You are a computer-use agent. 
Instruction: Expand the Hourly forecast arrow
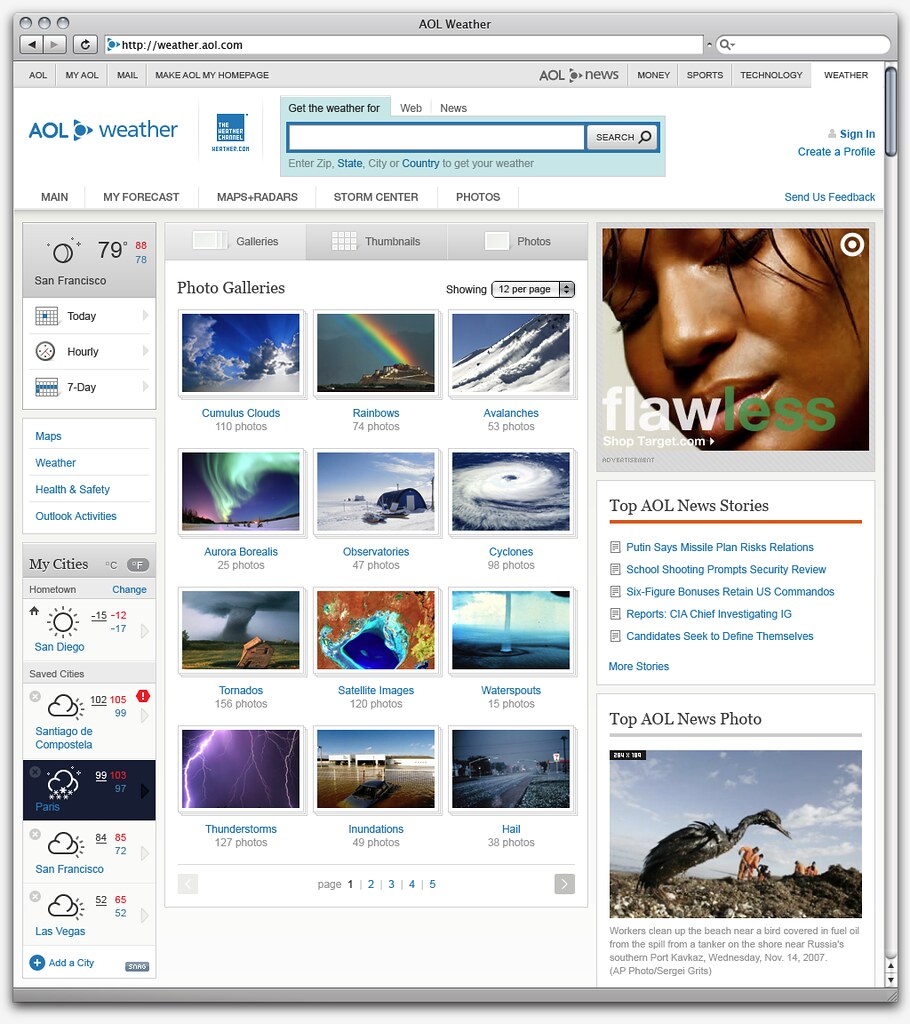click(145, 351)
